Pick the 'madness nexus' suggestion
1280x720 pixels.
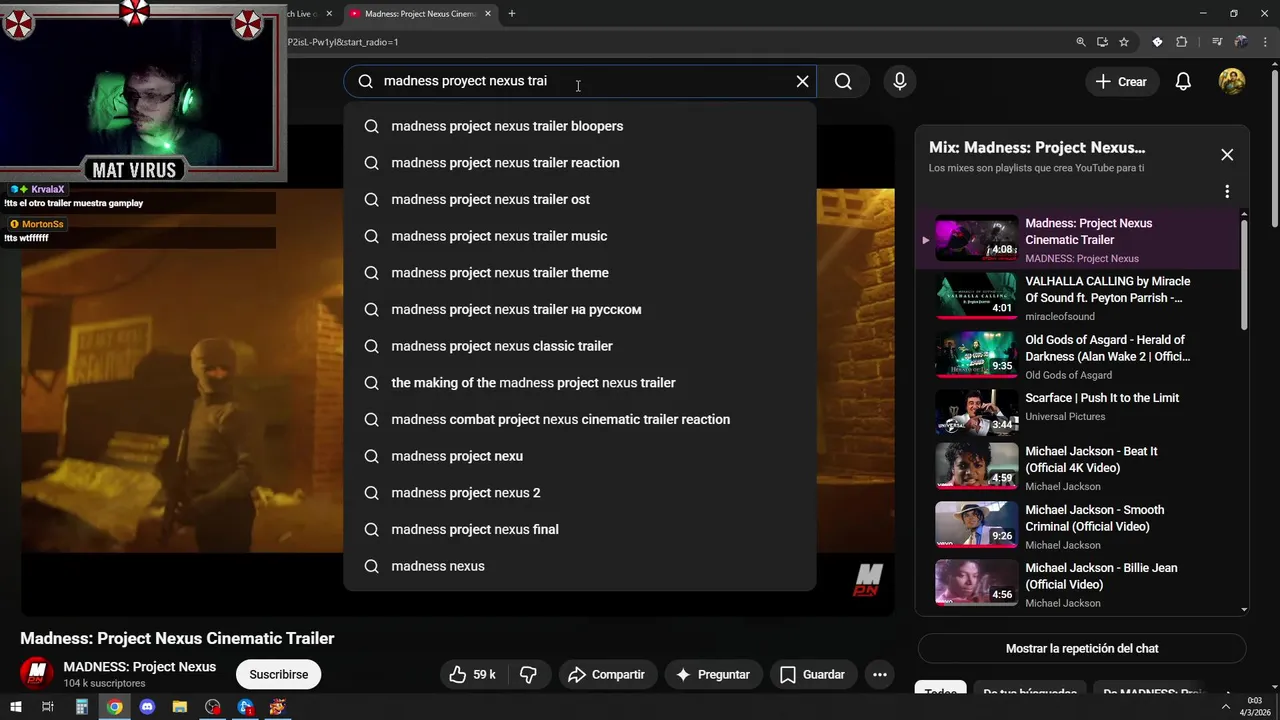tap(580, 566)
